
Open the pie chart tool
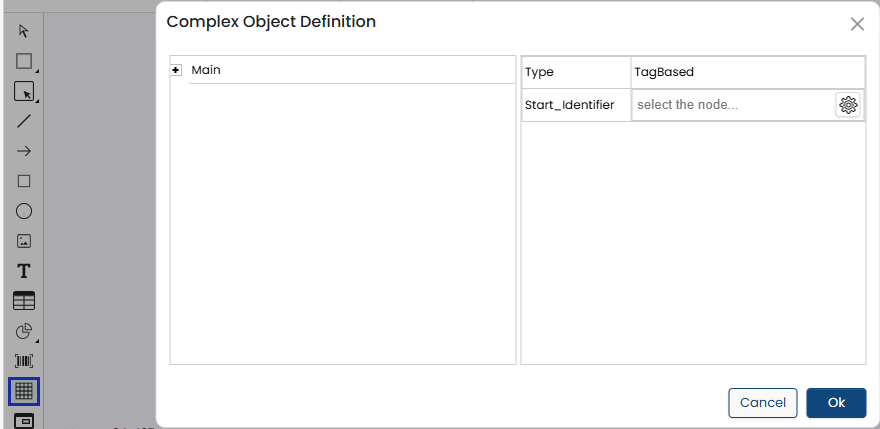24,331
